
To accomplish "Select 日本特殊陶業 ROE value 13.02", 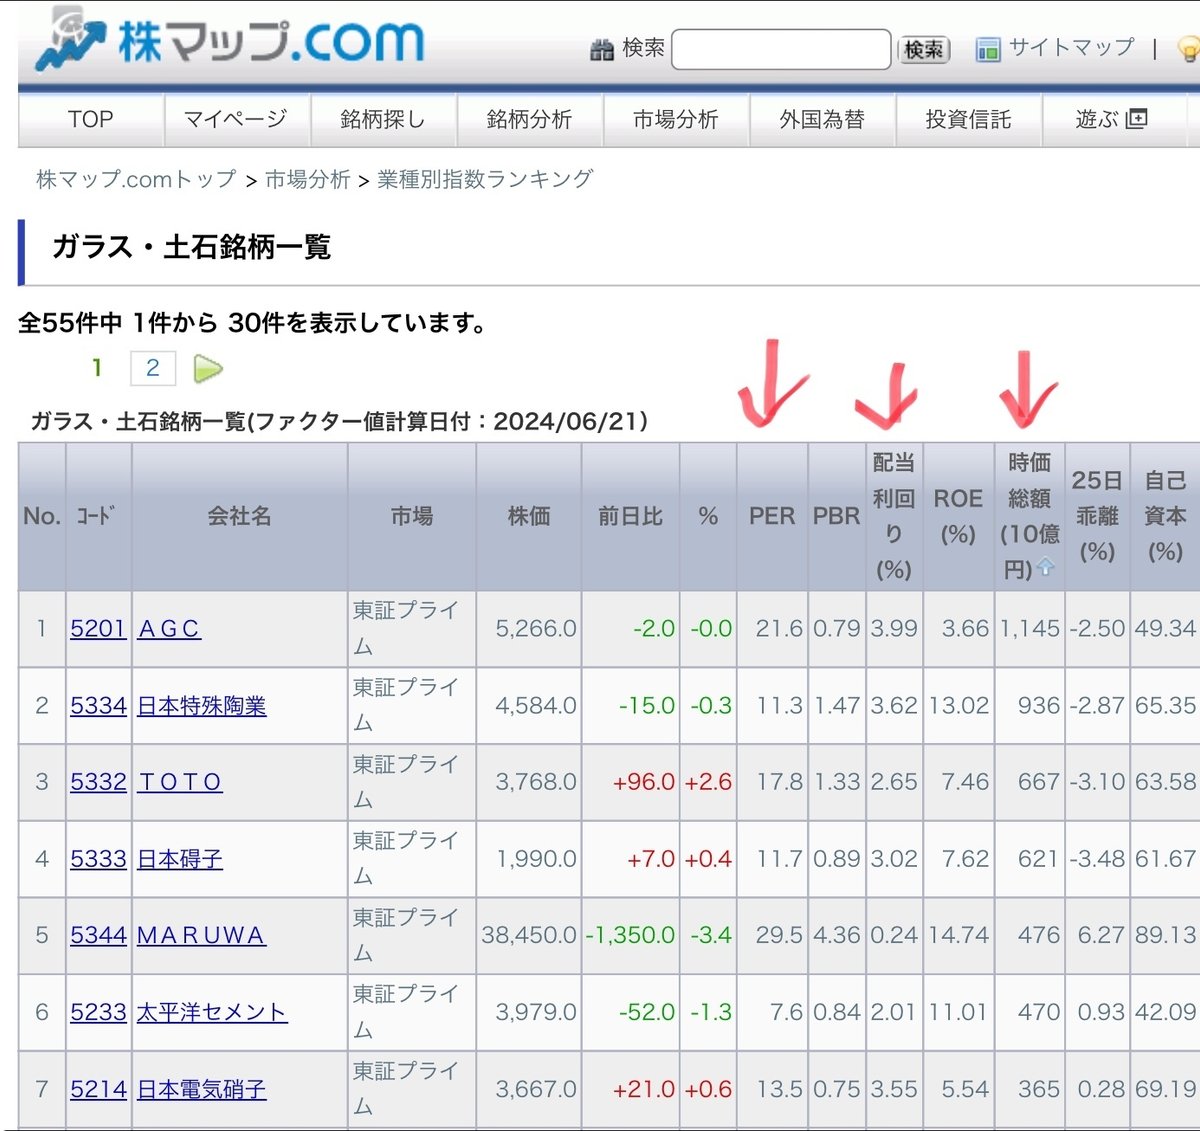I will point(959,706).
